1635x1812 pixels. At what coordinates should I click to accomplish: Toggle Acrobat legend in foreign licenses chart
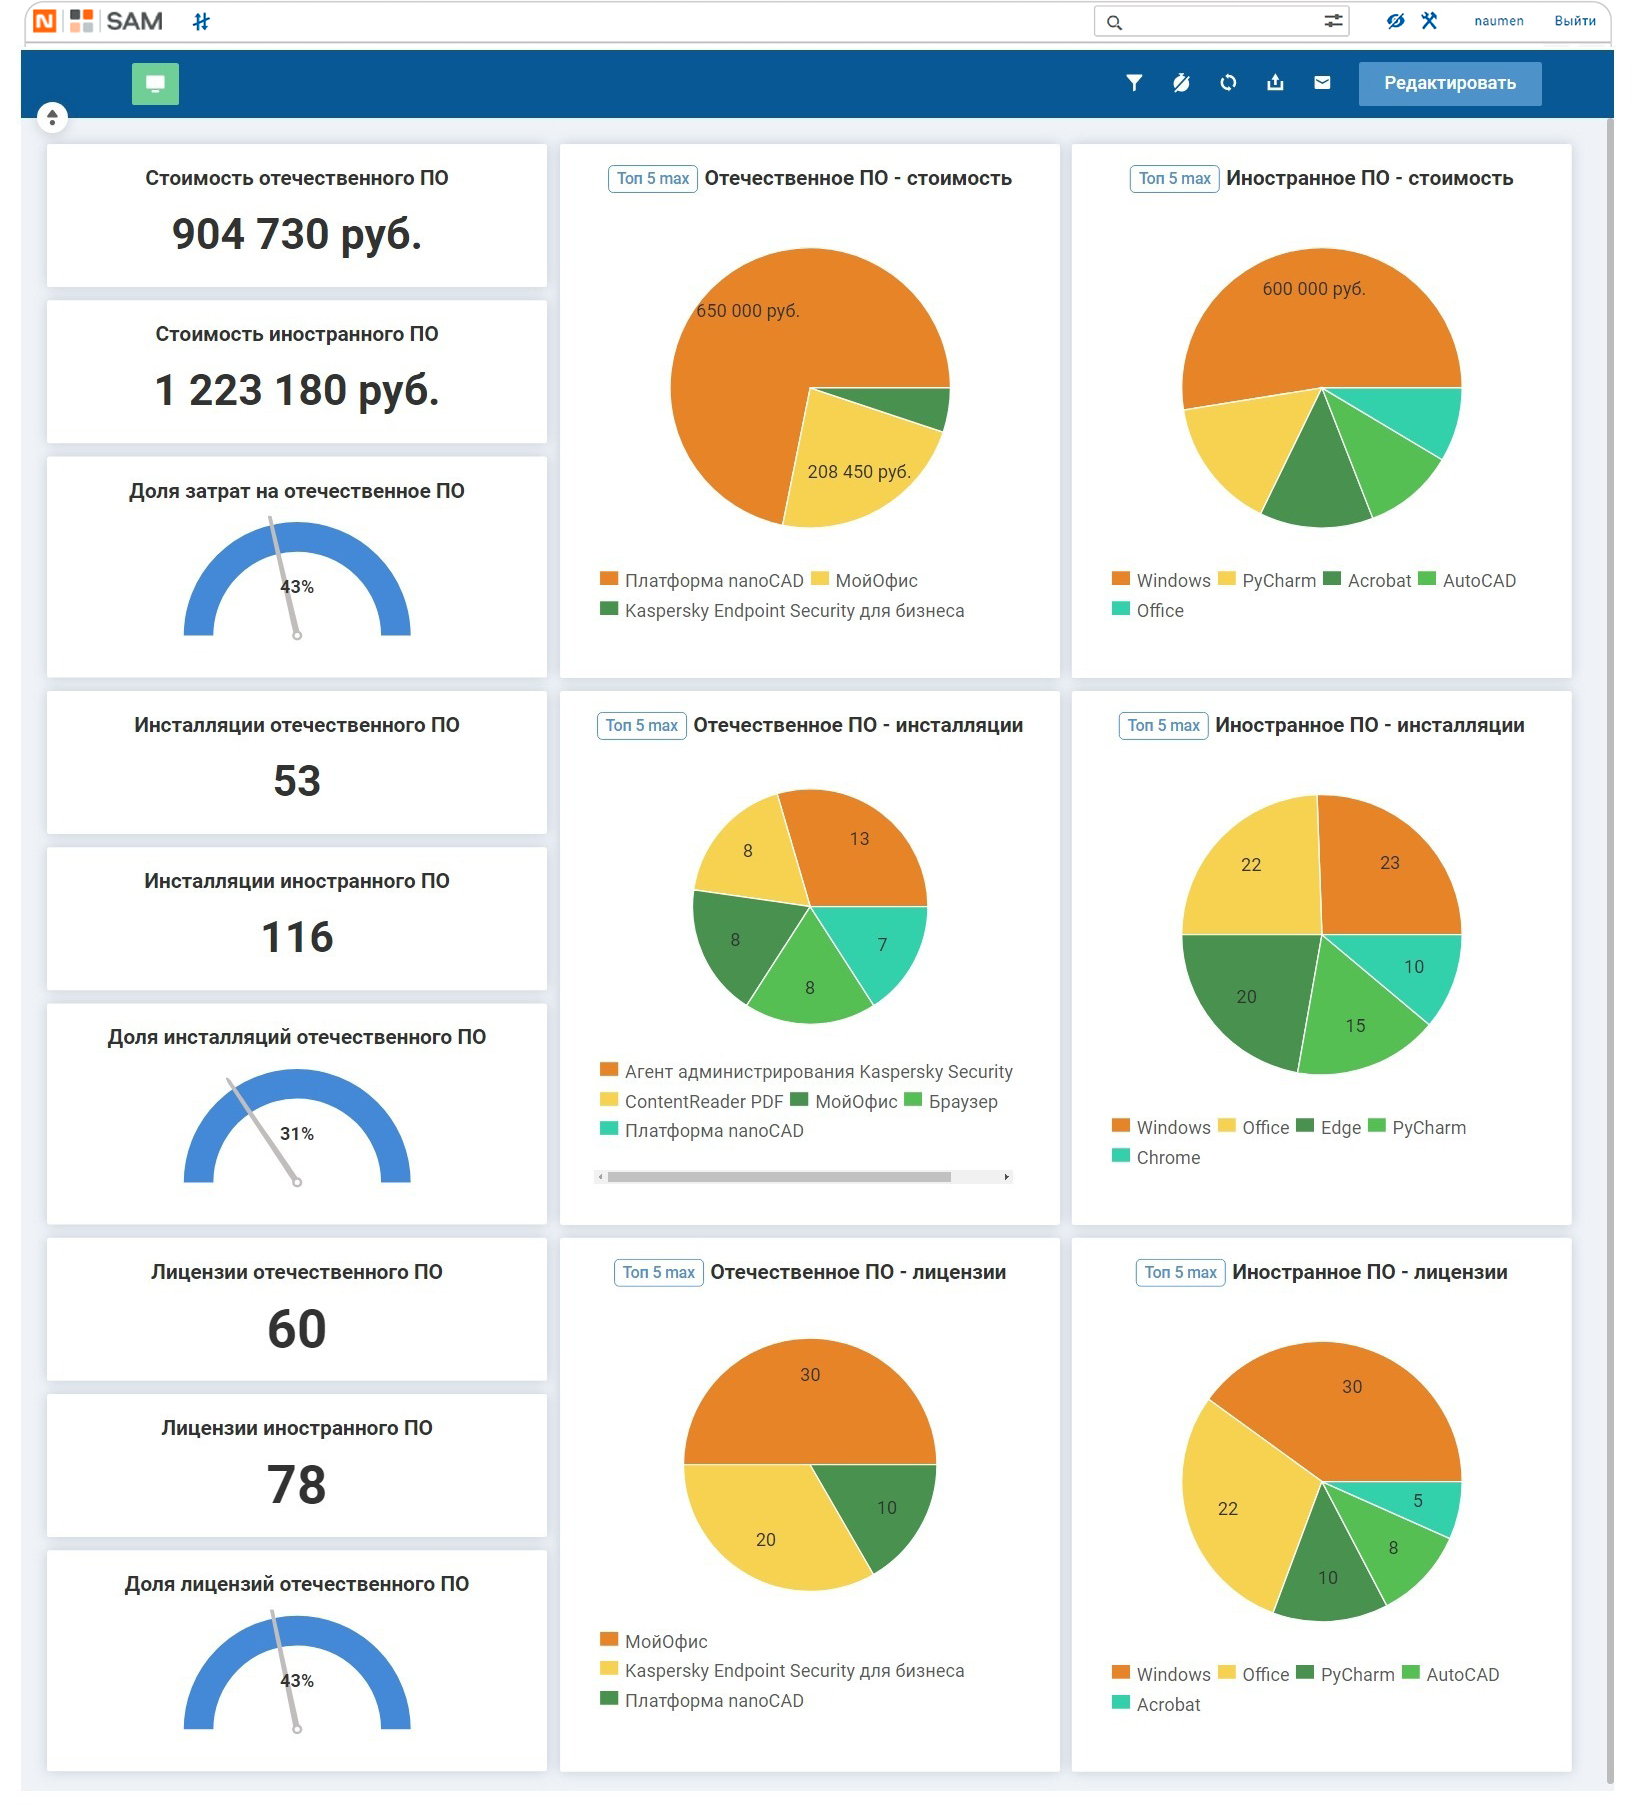pyautogui.click(x=1156, y=1705)
